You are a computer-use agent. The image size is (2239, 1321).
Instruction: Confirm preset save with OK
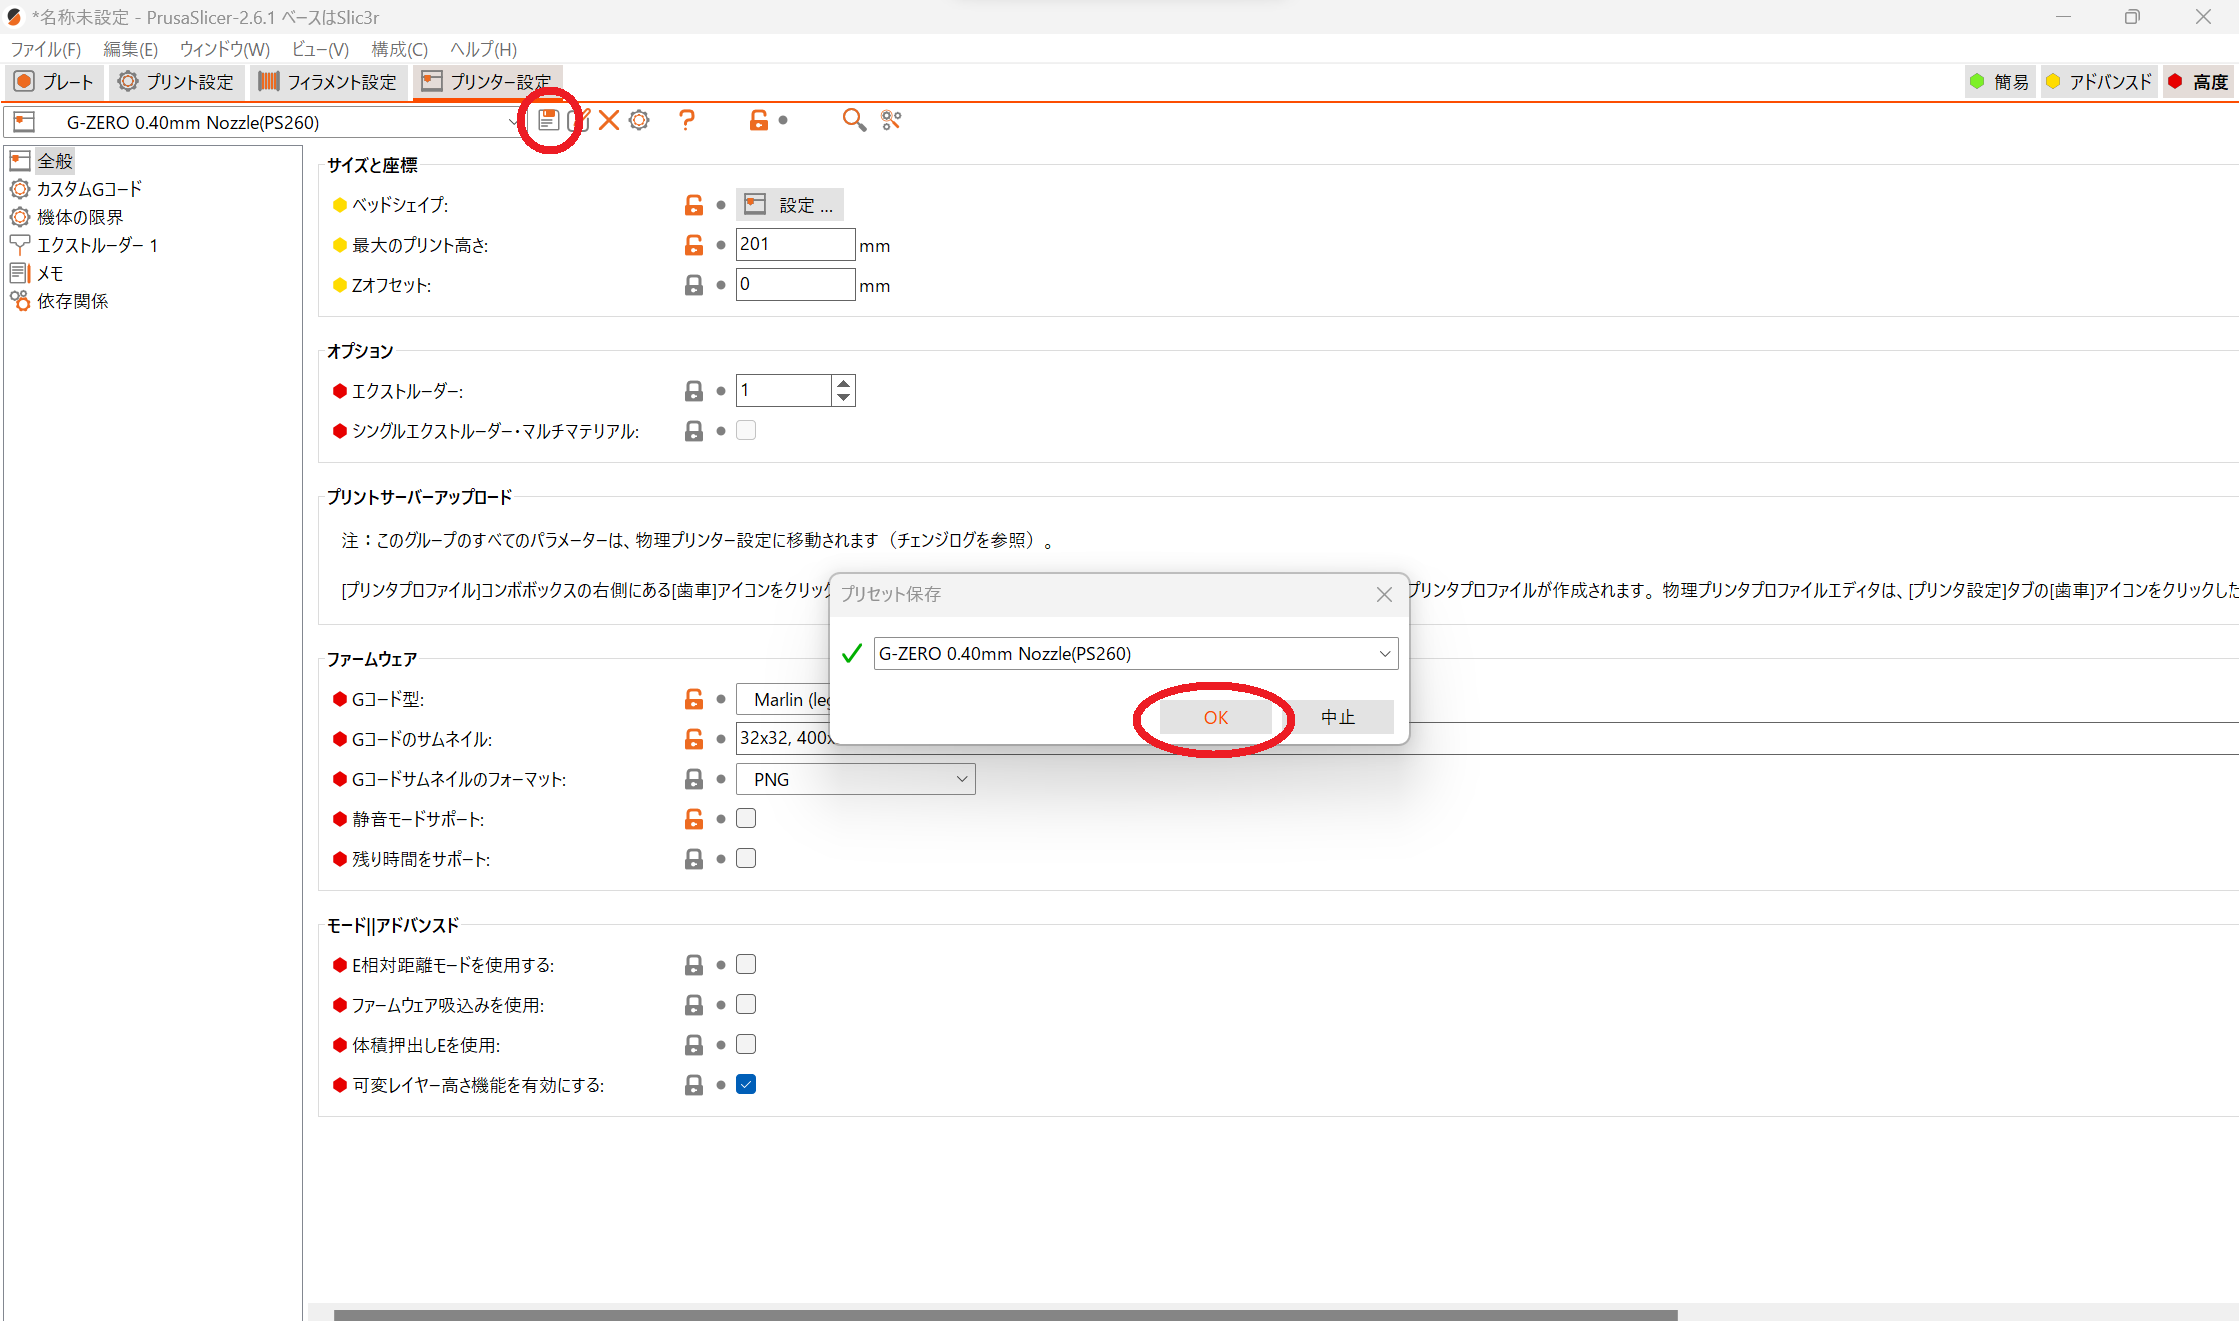1216,717
